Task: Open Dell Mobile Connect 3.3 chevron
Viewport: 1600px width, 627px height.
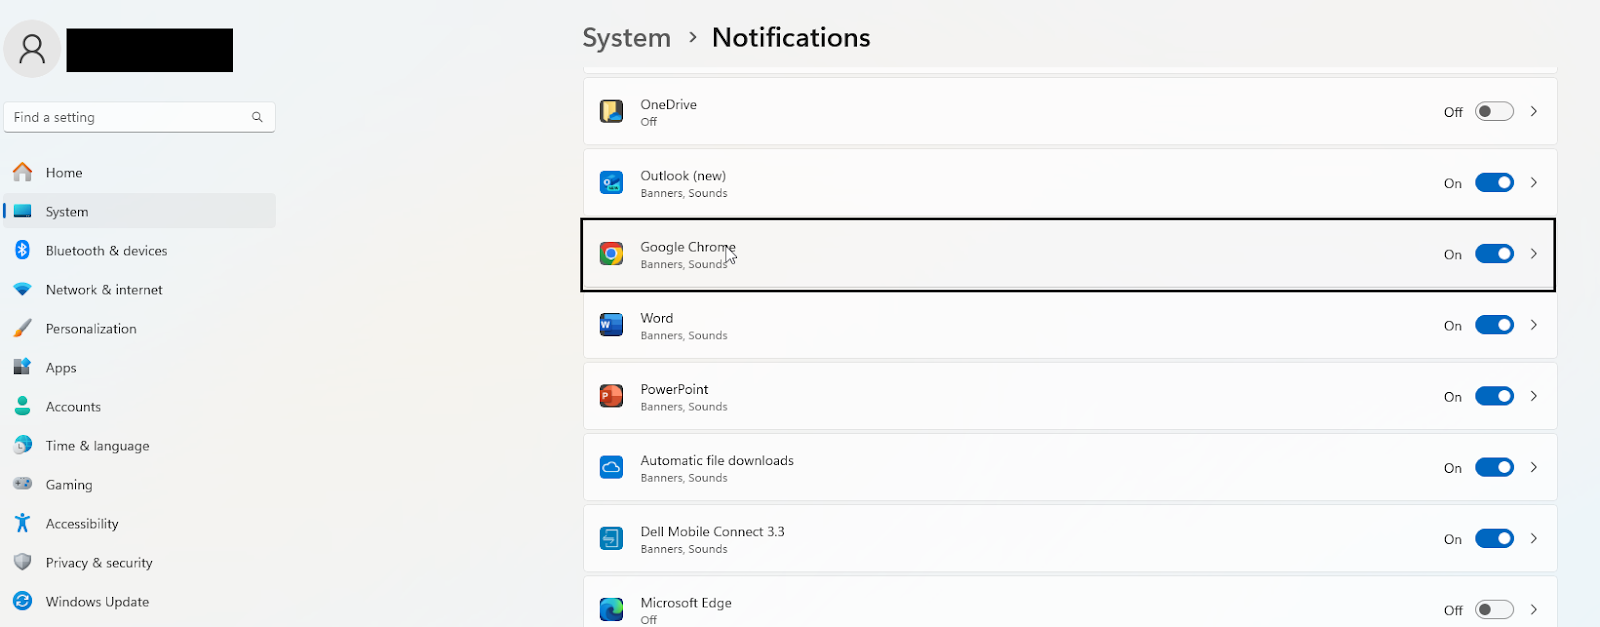Action: 1533,538
